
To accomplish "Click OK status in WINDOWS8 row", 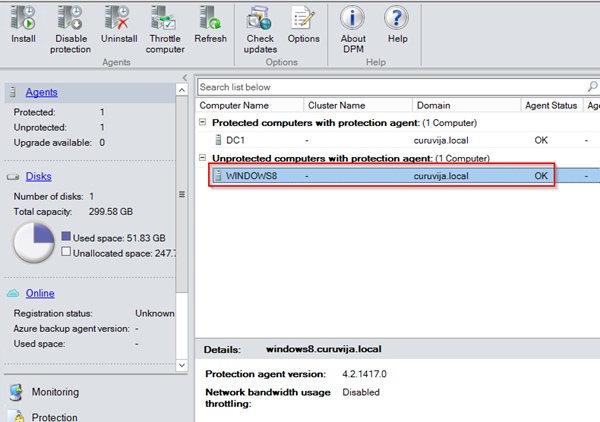I will pyautogui.click(x=541, y=176).
